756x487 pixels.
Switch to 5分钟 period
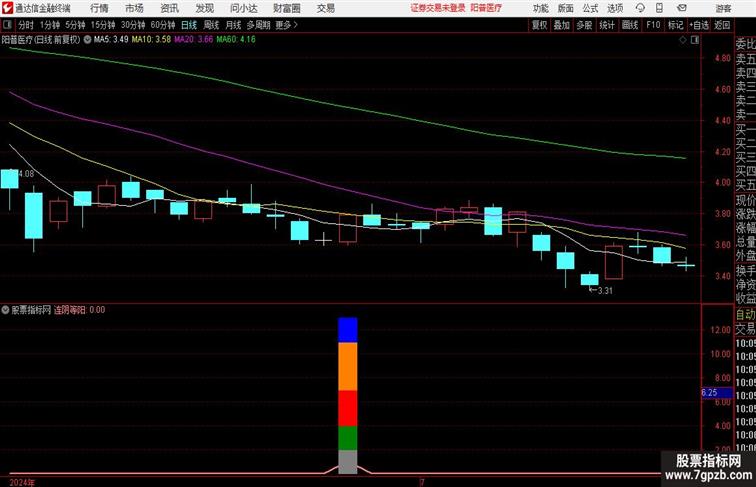coord(75,25)
